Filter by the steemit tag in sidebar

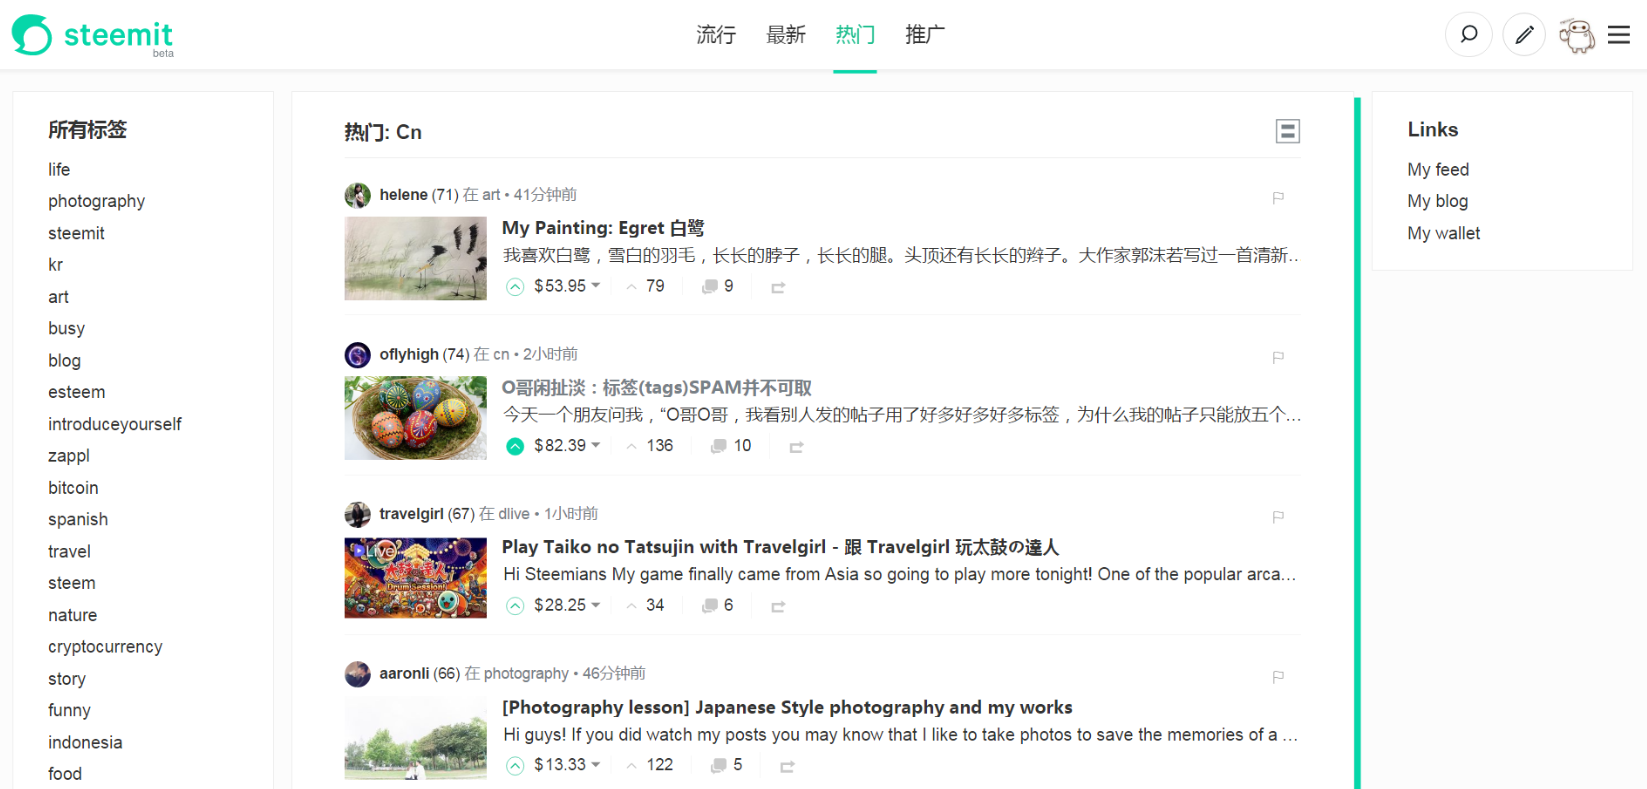click(x=76, y=233)
